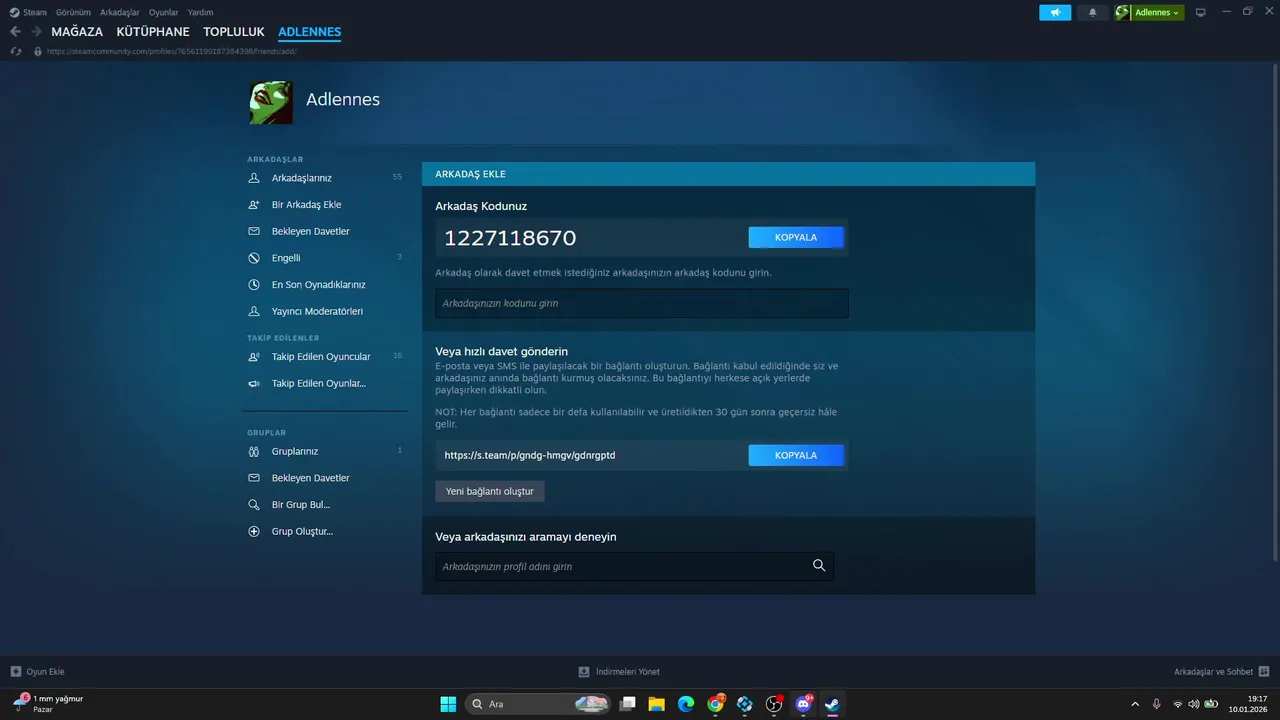Image resolution: width=1280 pixels, height=720 pixels.
Task: Click the steamcommunity URL address text
Action: point(171,51)
